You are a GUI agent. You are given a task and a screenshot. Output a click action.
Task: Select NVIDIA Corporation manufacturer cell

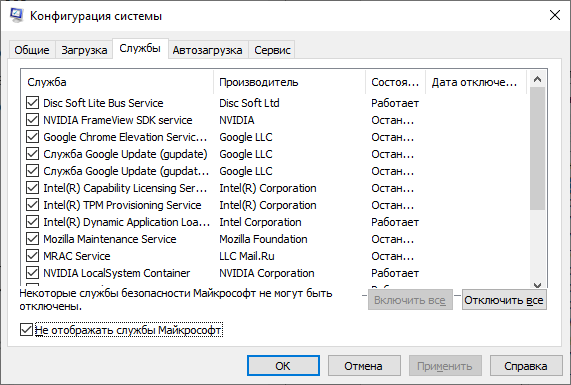pos(267,273)
